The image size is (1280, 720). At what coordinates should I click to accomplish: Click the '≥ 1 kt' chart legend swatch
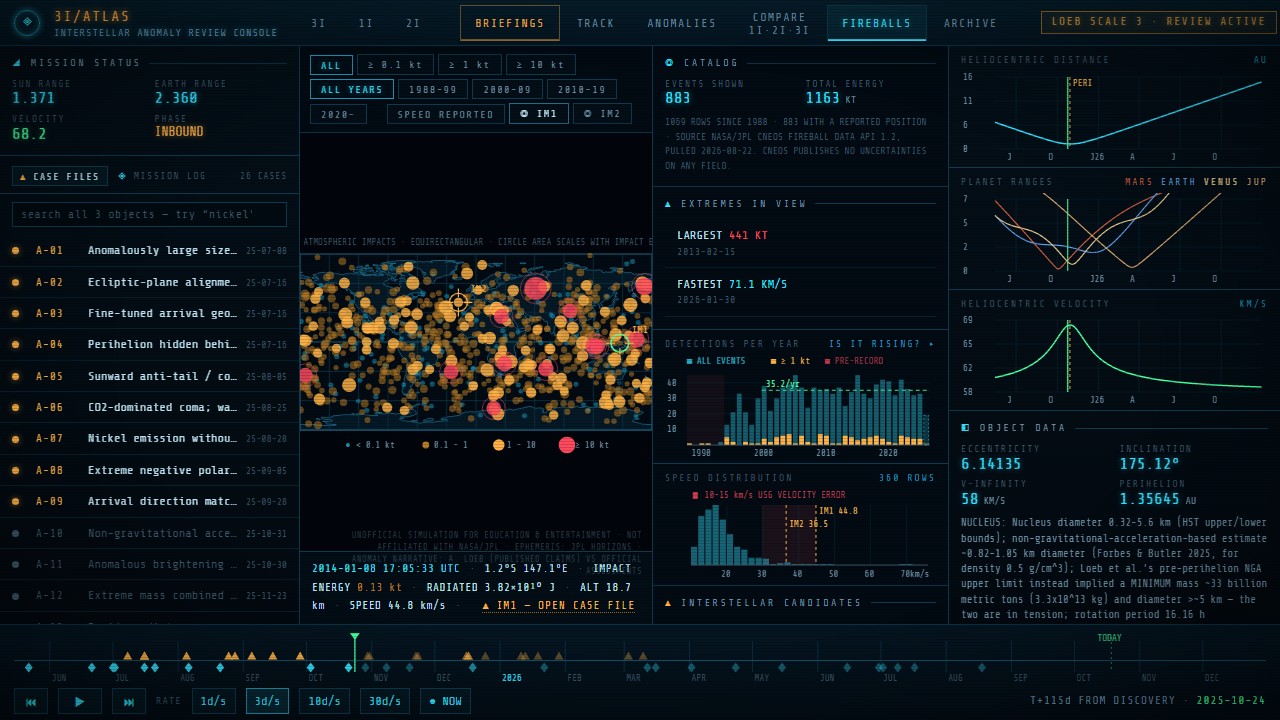tap(773, 361)
